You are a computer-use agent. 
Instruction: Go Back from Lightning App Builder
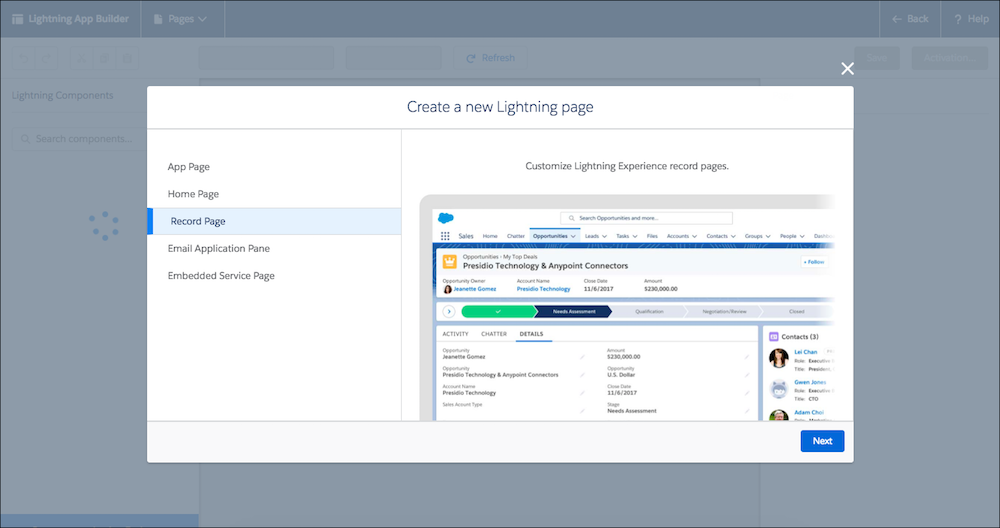pyautogui.click(x=910, y=19)
